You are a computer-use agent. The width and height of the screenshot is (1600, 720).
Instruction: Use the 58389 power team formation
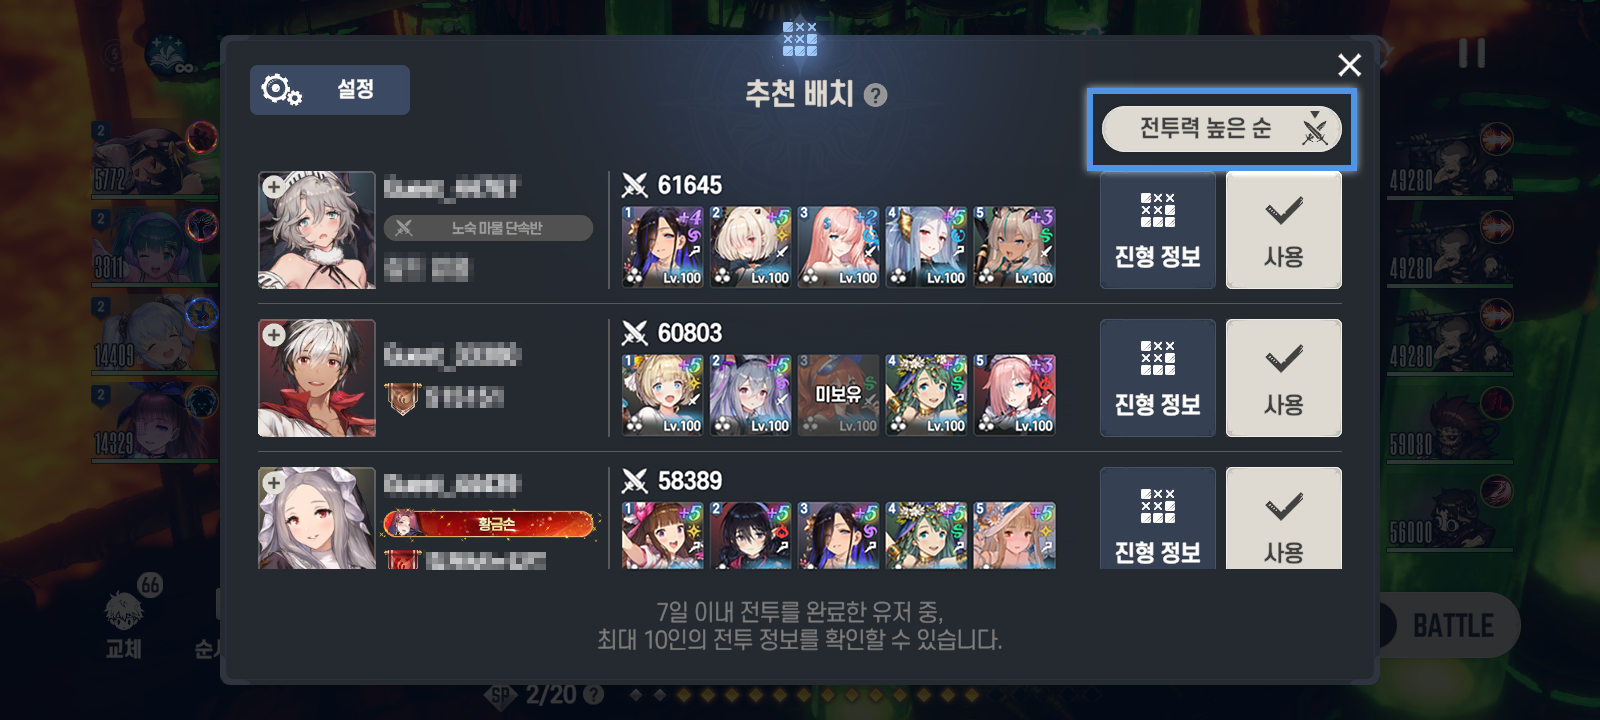tap(1284, 518)
